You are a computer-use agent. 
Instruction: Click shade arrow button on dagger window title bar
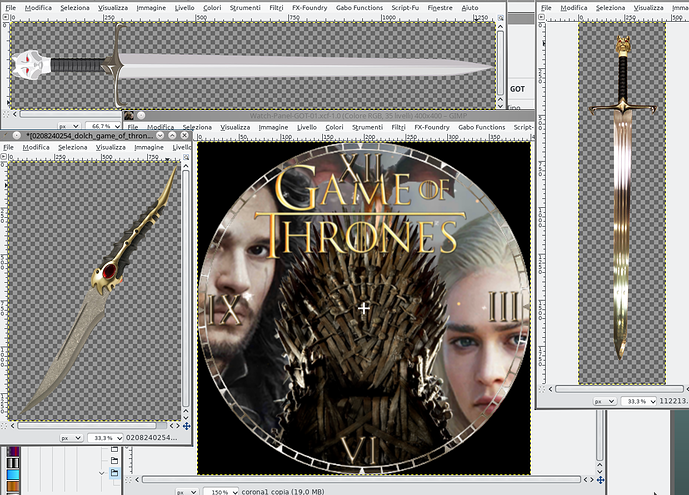click(160, 135)
